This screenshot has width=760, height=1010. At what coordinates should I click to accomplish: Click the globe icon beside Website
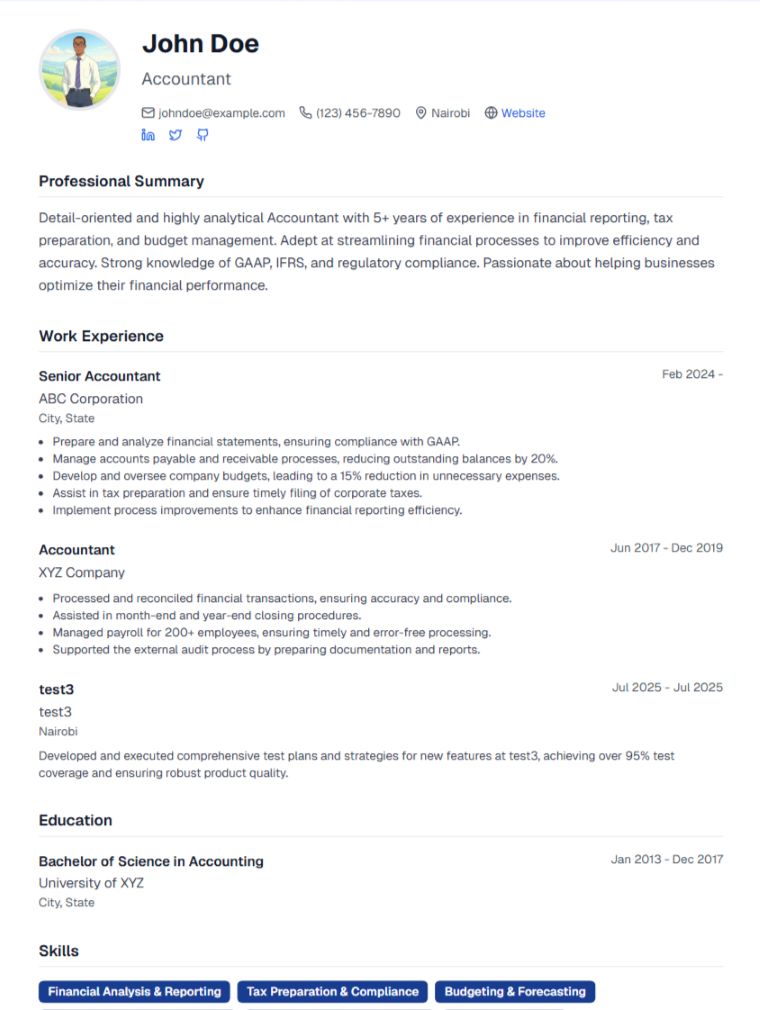490,113
